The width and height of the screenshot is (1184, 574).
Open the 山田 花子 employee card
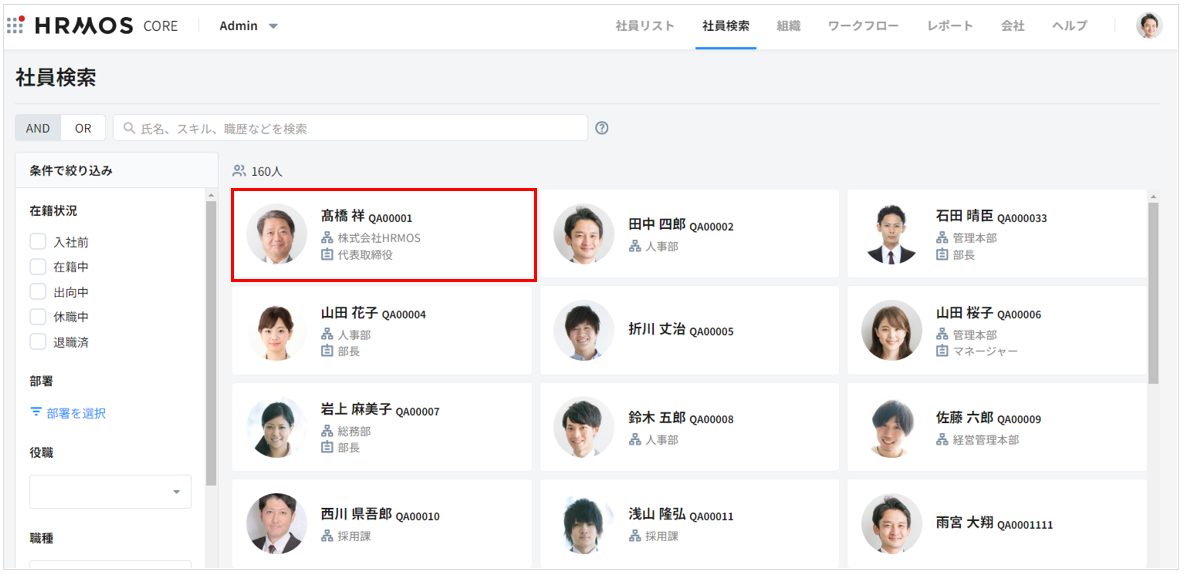coord(382,331)
